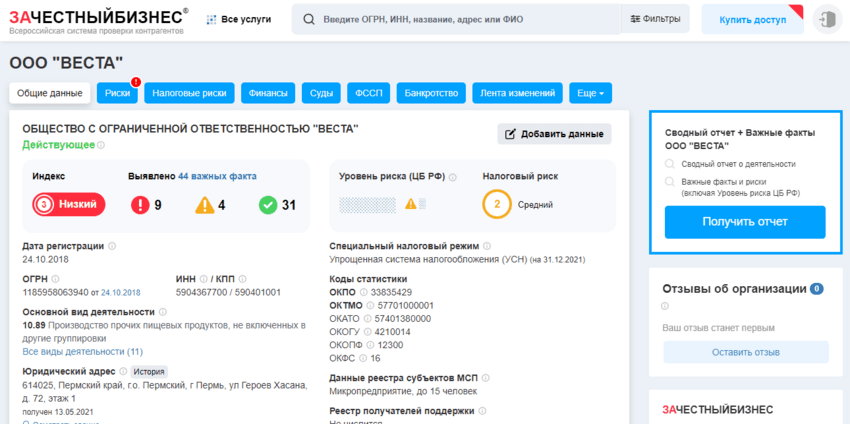Image resolution: width=850 pixels, height=424 pixels.
Task: Click info icon beside ОКАТО
Action: [x=368, y=319]
